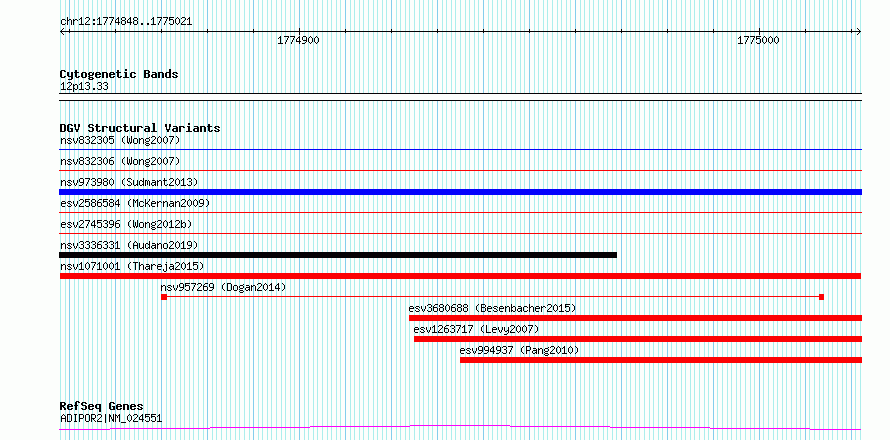Viewport: 890px width, 440px height.
Task: Click the red esv3680688 variant bar
Action: tap(635, 318)
